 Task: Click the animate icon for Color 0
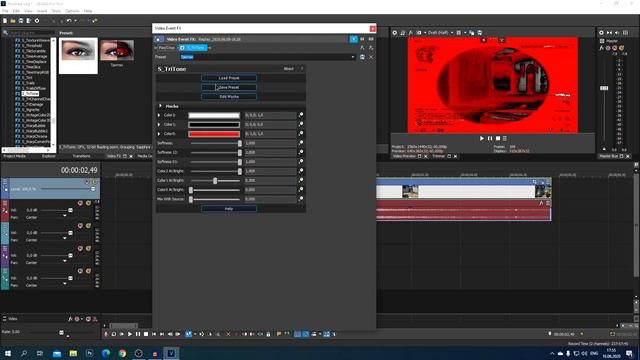(x=301, y=134)
